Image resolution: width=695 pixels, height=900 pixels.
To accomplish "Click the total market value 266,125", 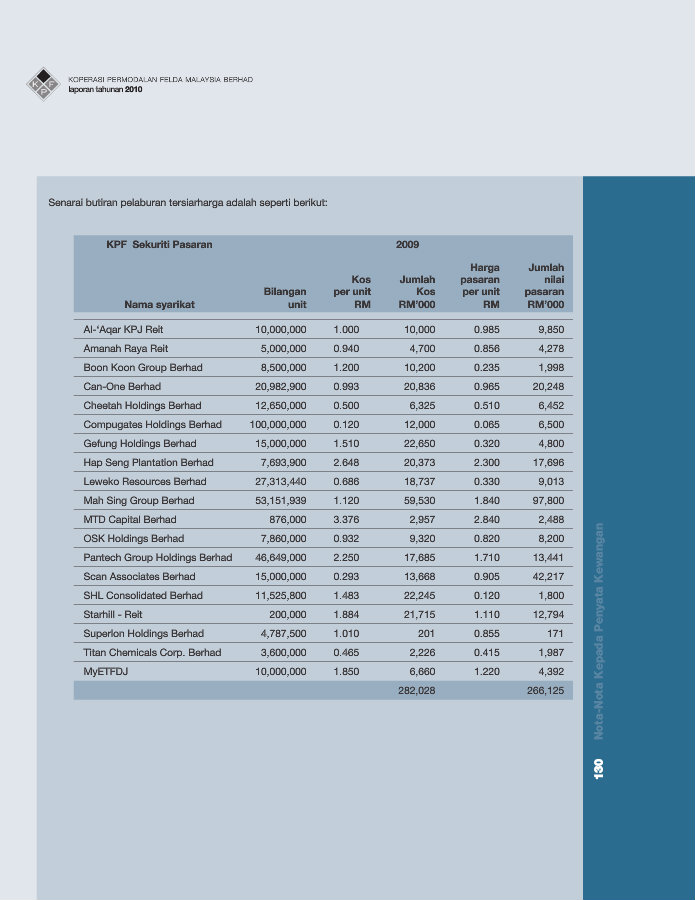I will tap(545, 690).
